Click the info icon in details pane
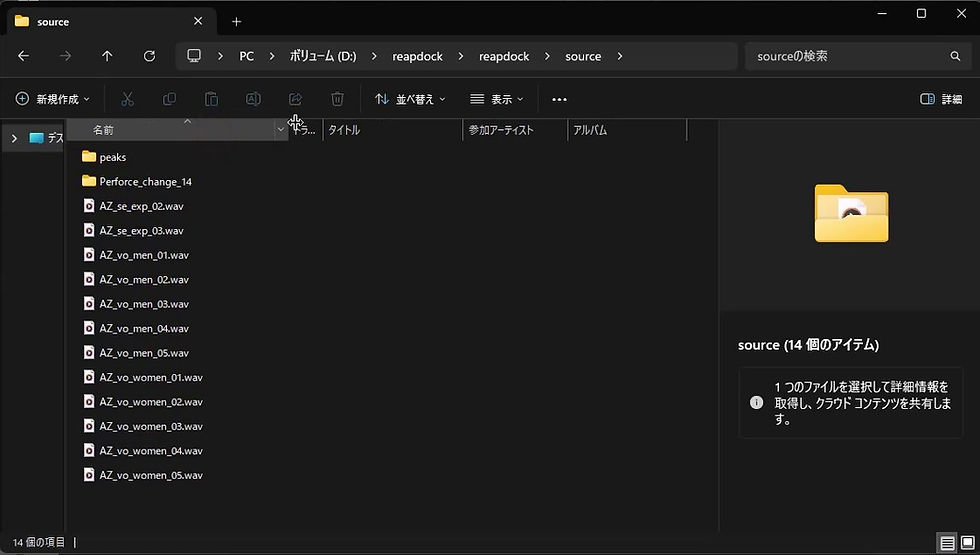The image size is (980, 555). (756, 402)
